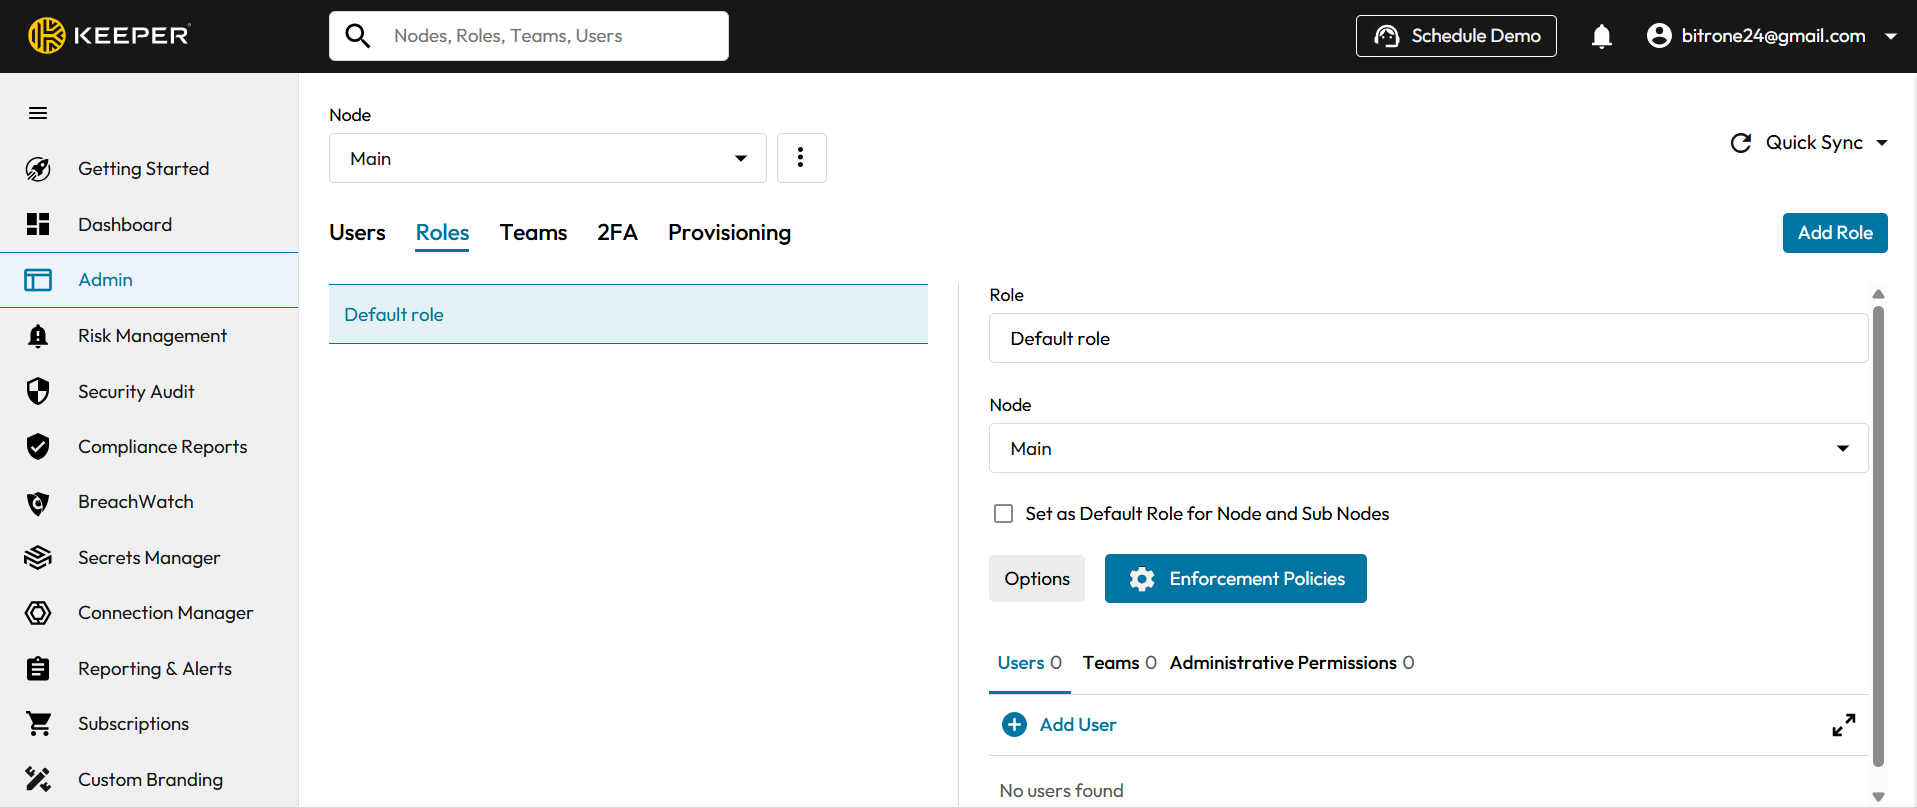Click the notification bell icon
The width and height of the screenshot is (1917, 808).
(1601, 37)
